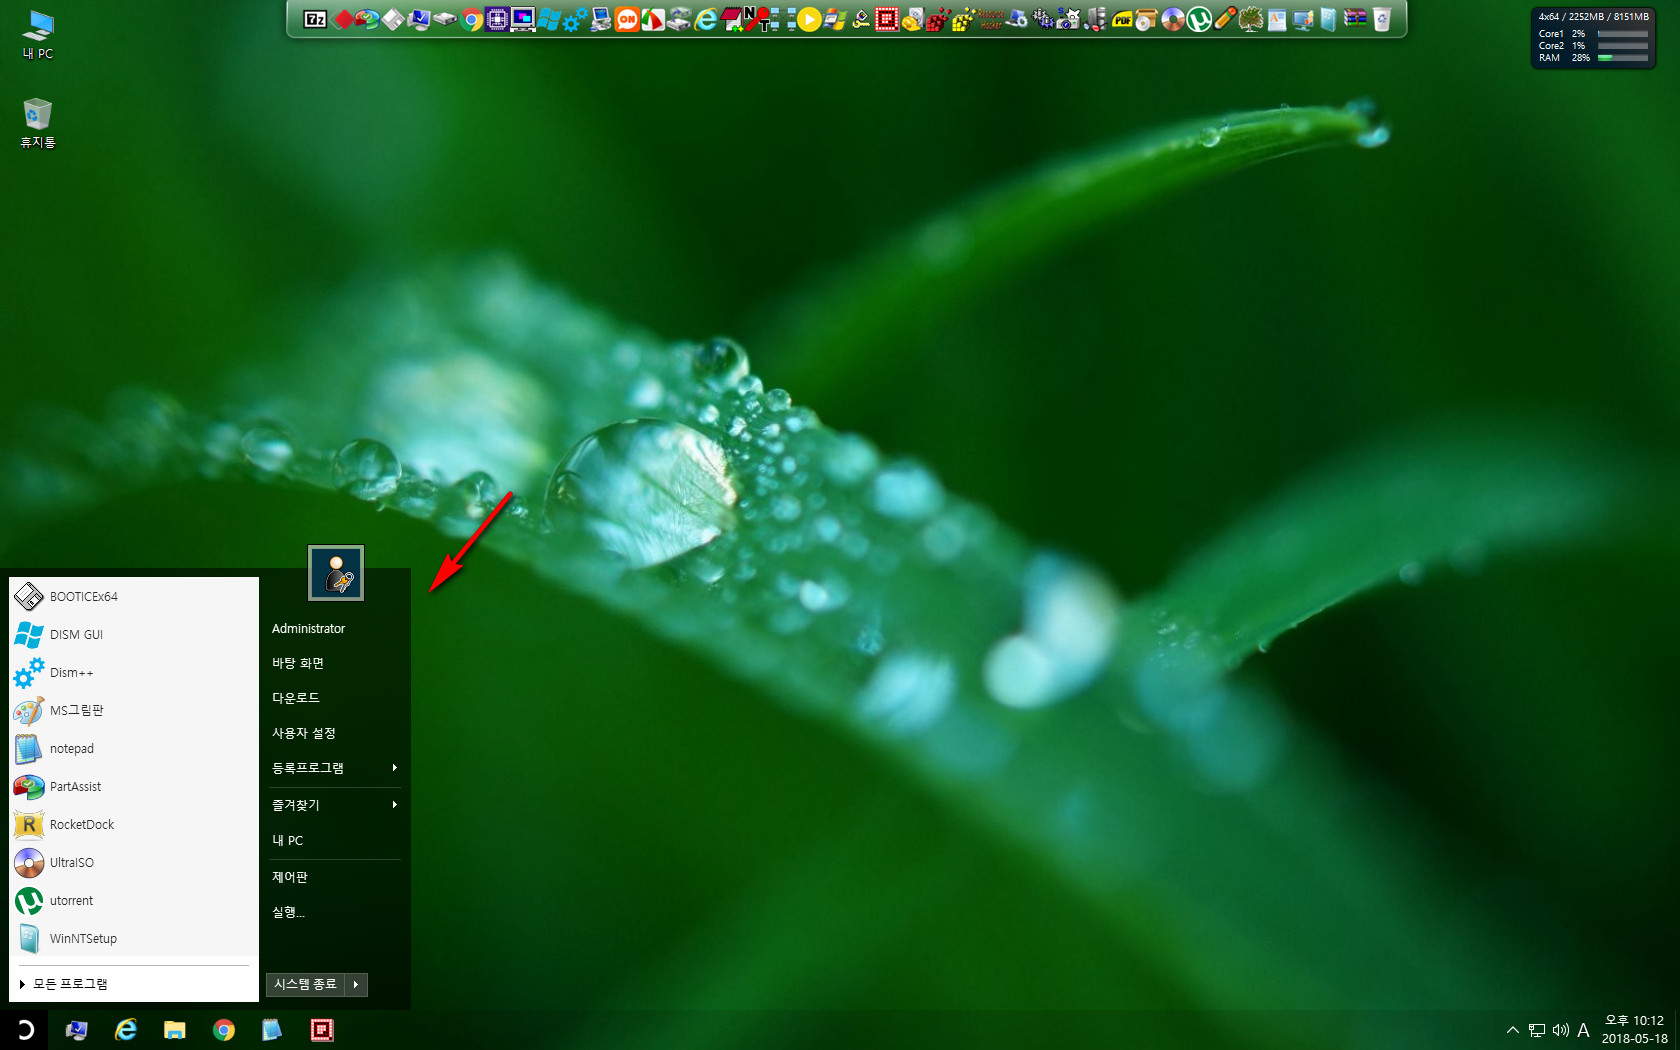Expand 모든 프로그램 (All Programs)

[x=133, y=984]
